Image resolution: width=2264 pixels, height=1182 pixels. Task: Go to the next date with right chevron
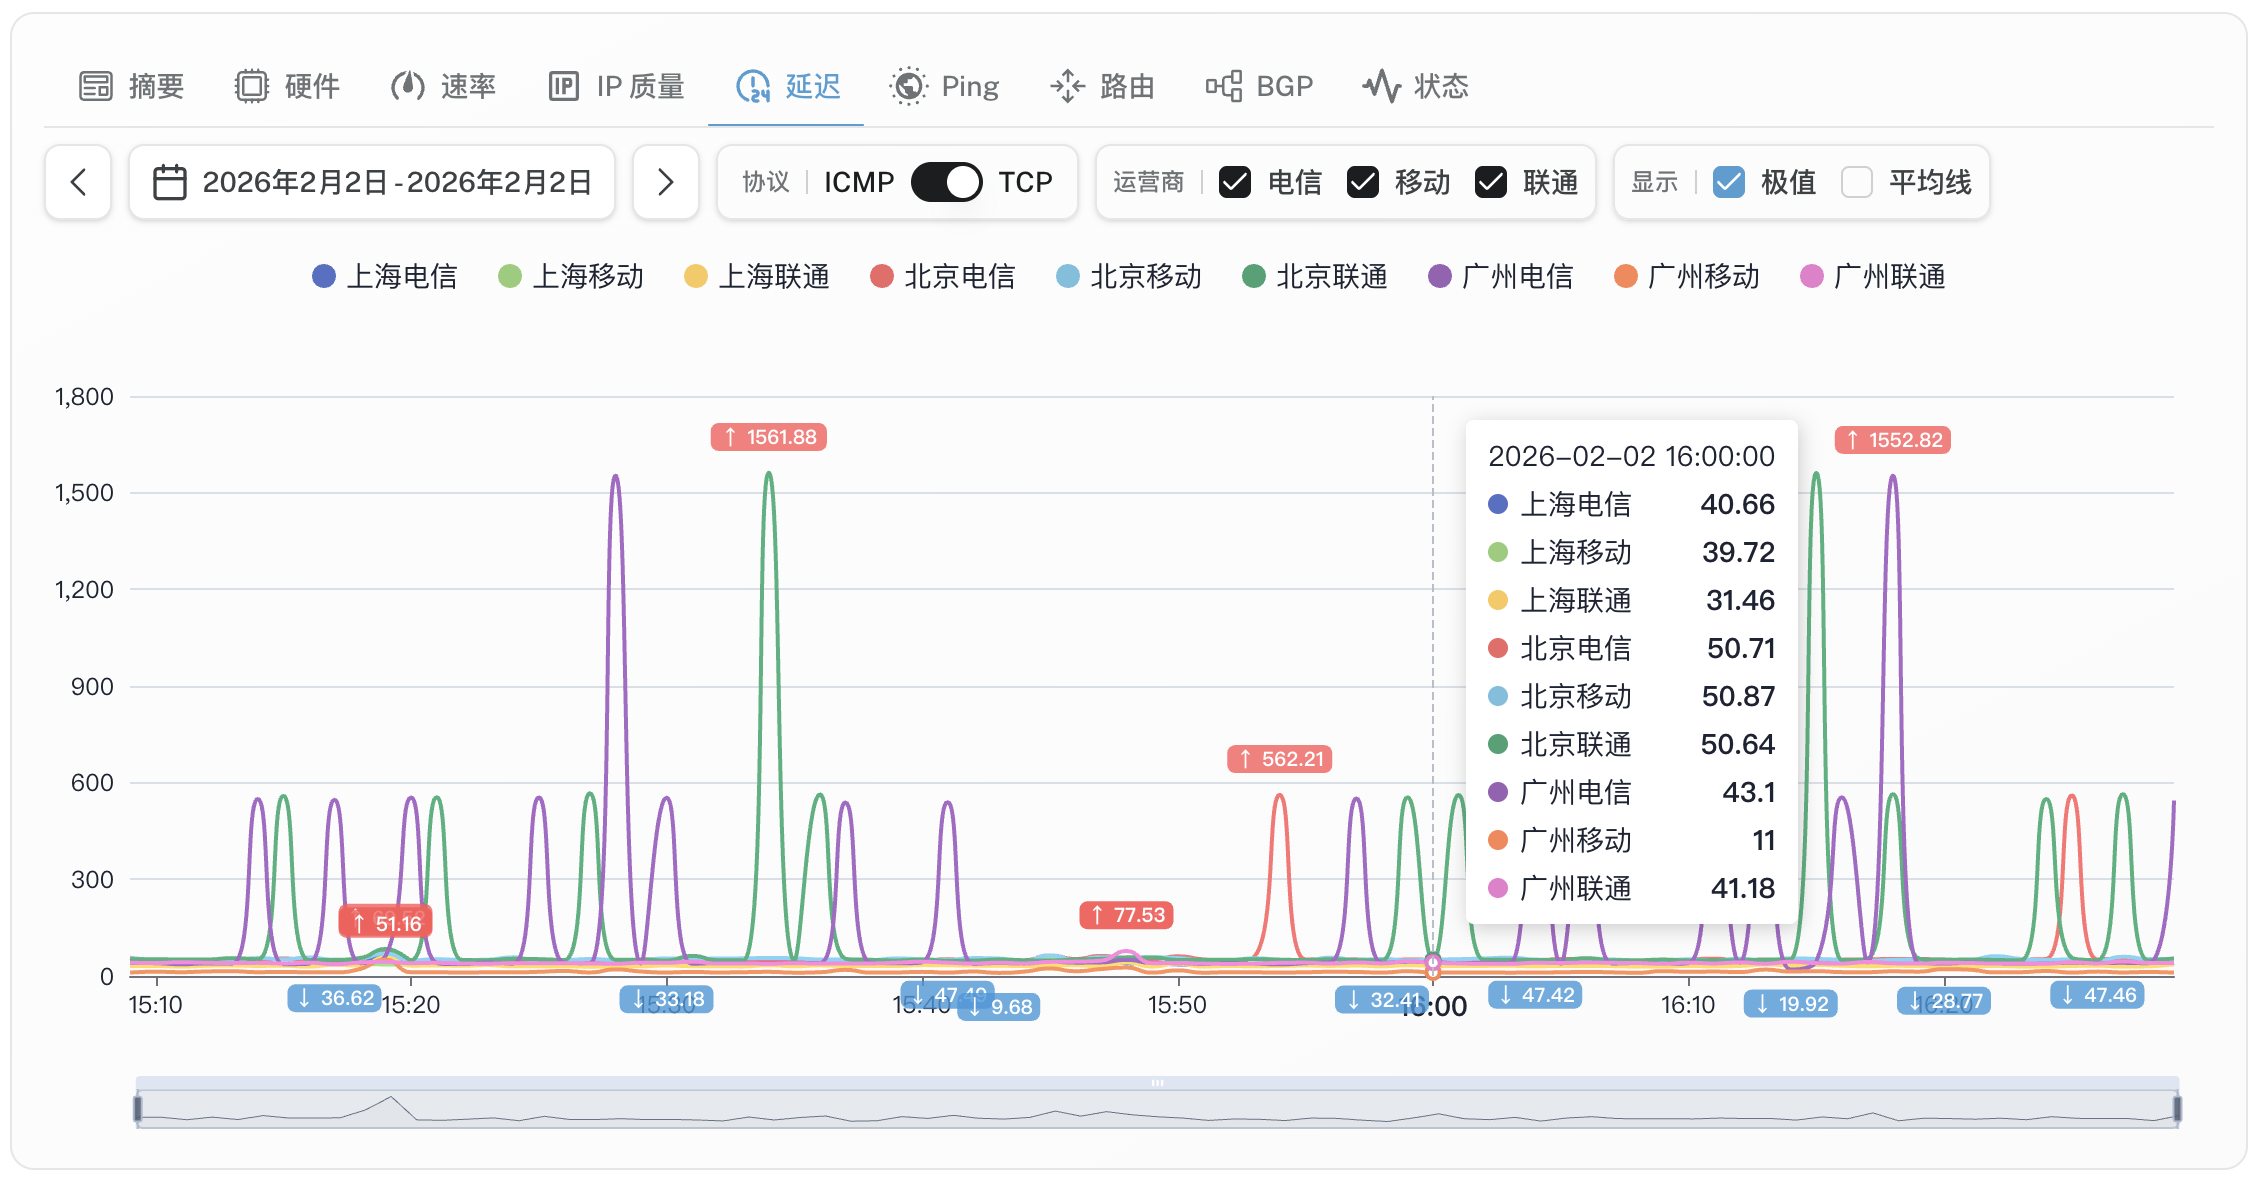665,182
